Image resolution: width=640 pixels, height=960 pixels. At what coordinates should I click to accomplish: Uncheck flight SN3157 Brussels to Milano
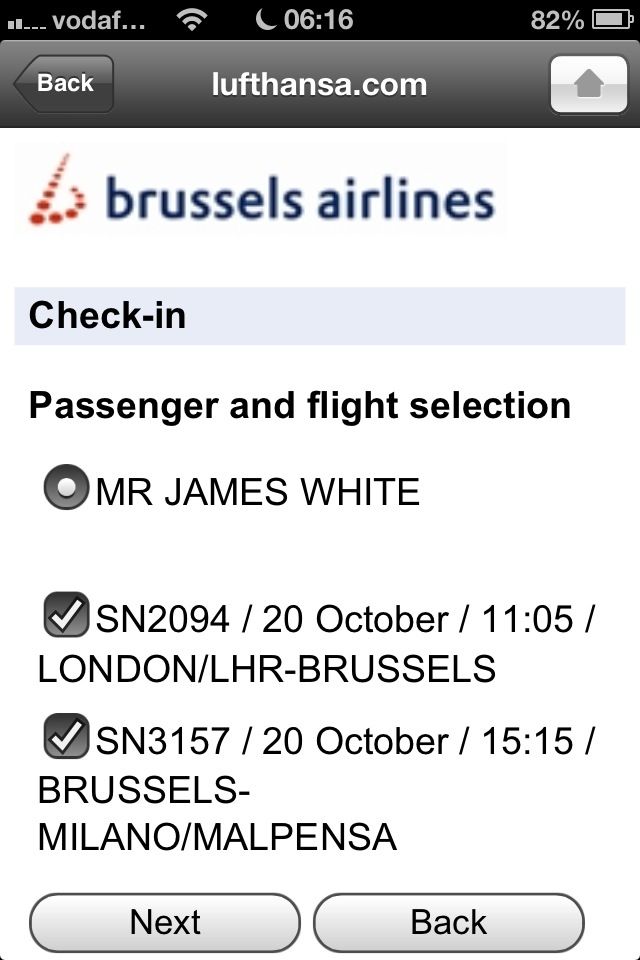(x=66, y=736)
